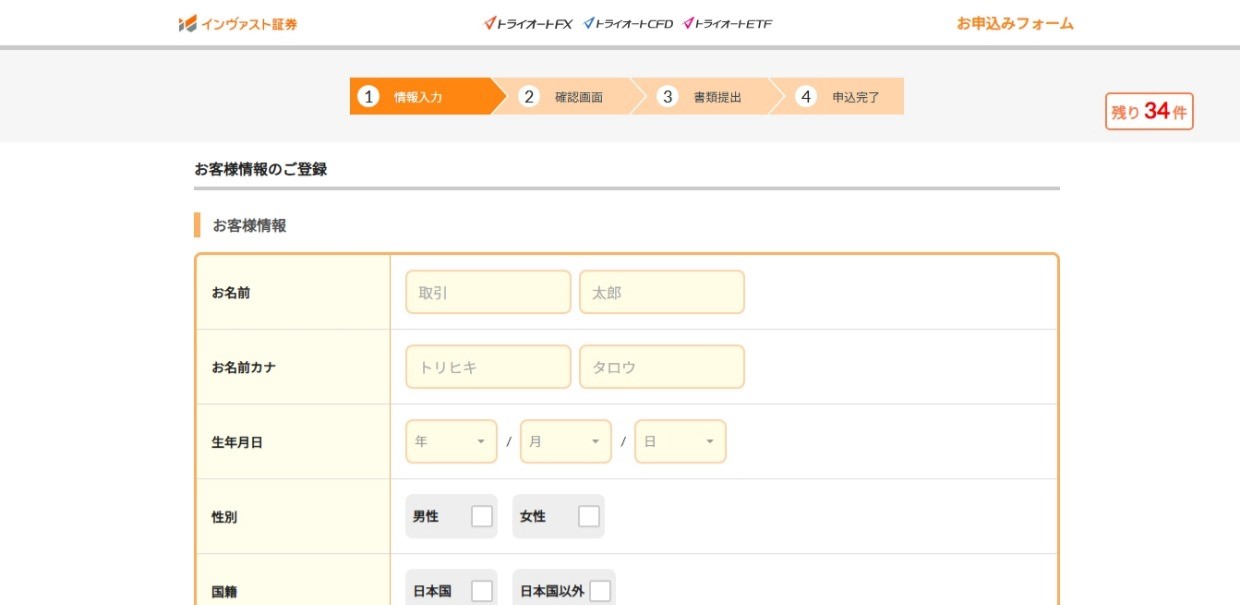Focus the last name field 取引

pos(488,292)
